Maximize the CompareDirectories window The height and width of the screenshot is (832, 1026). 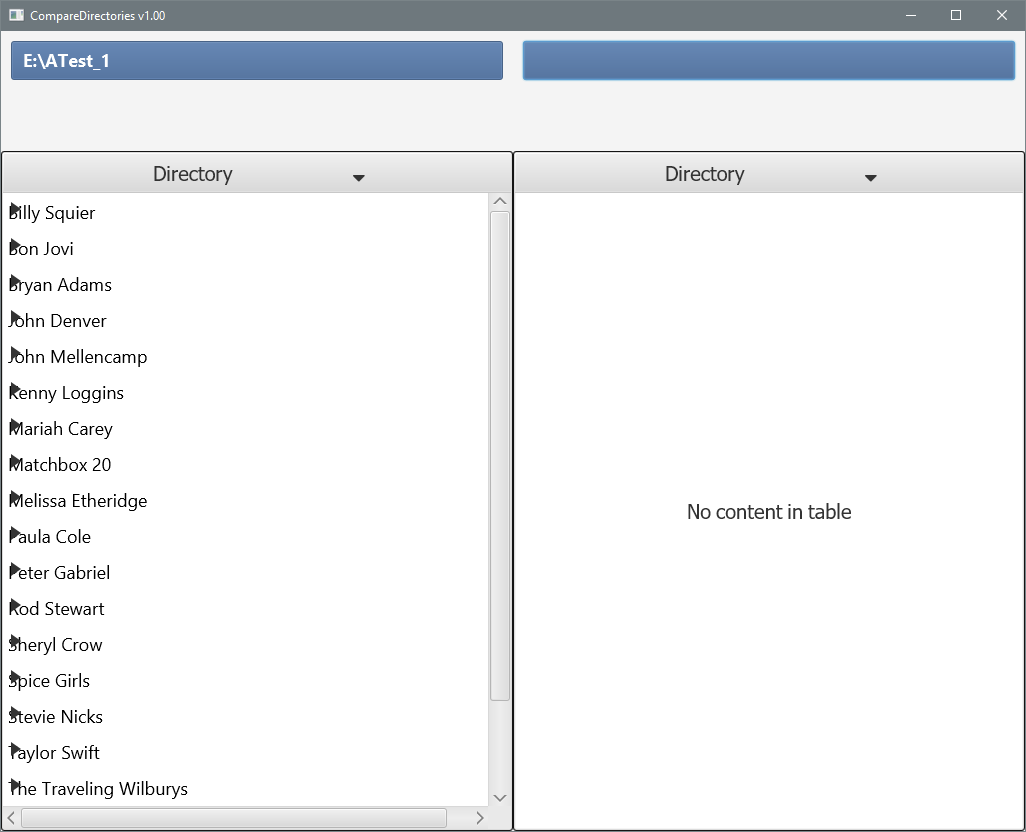point(956,15)
